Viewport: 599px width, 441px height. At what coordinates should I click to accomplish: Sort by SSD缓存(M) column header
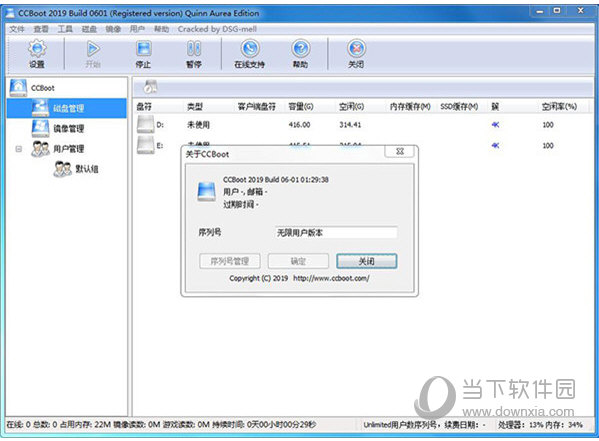click(459, 107)
